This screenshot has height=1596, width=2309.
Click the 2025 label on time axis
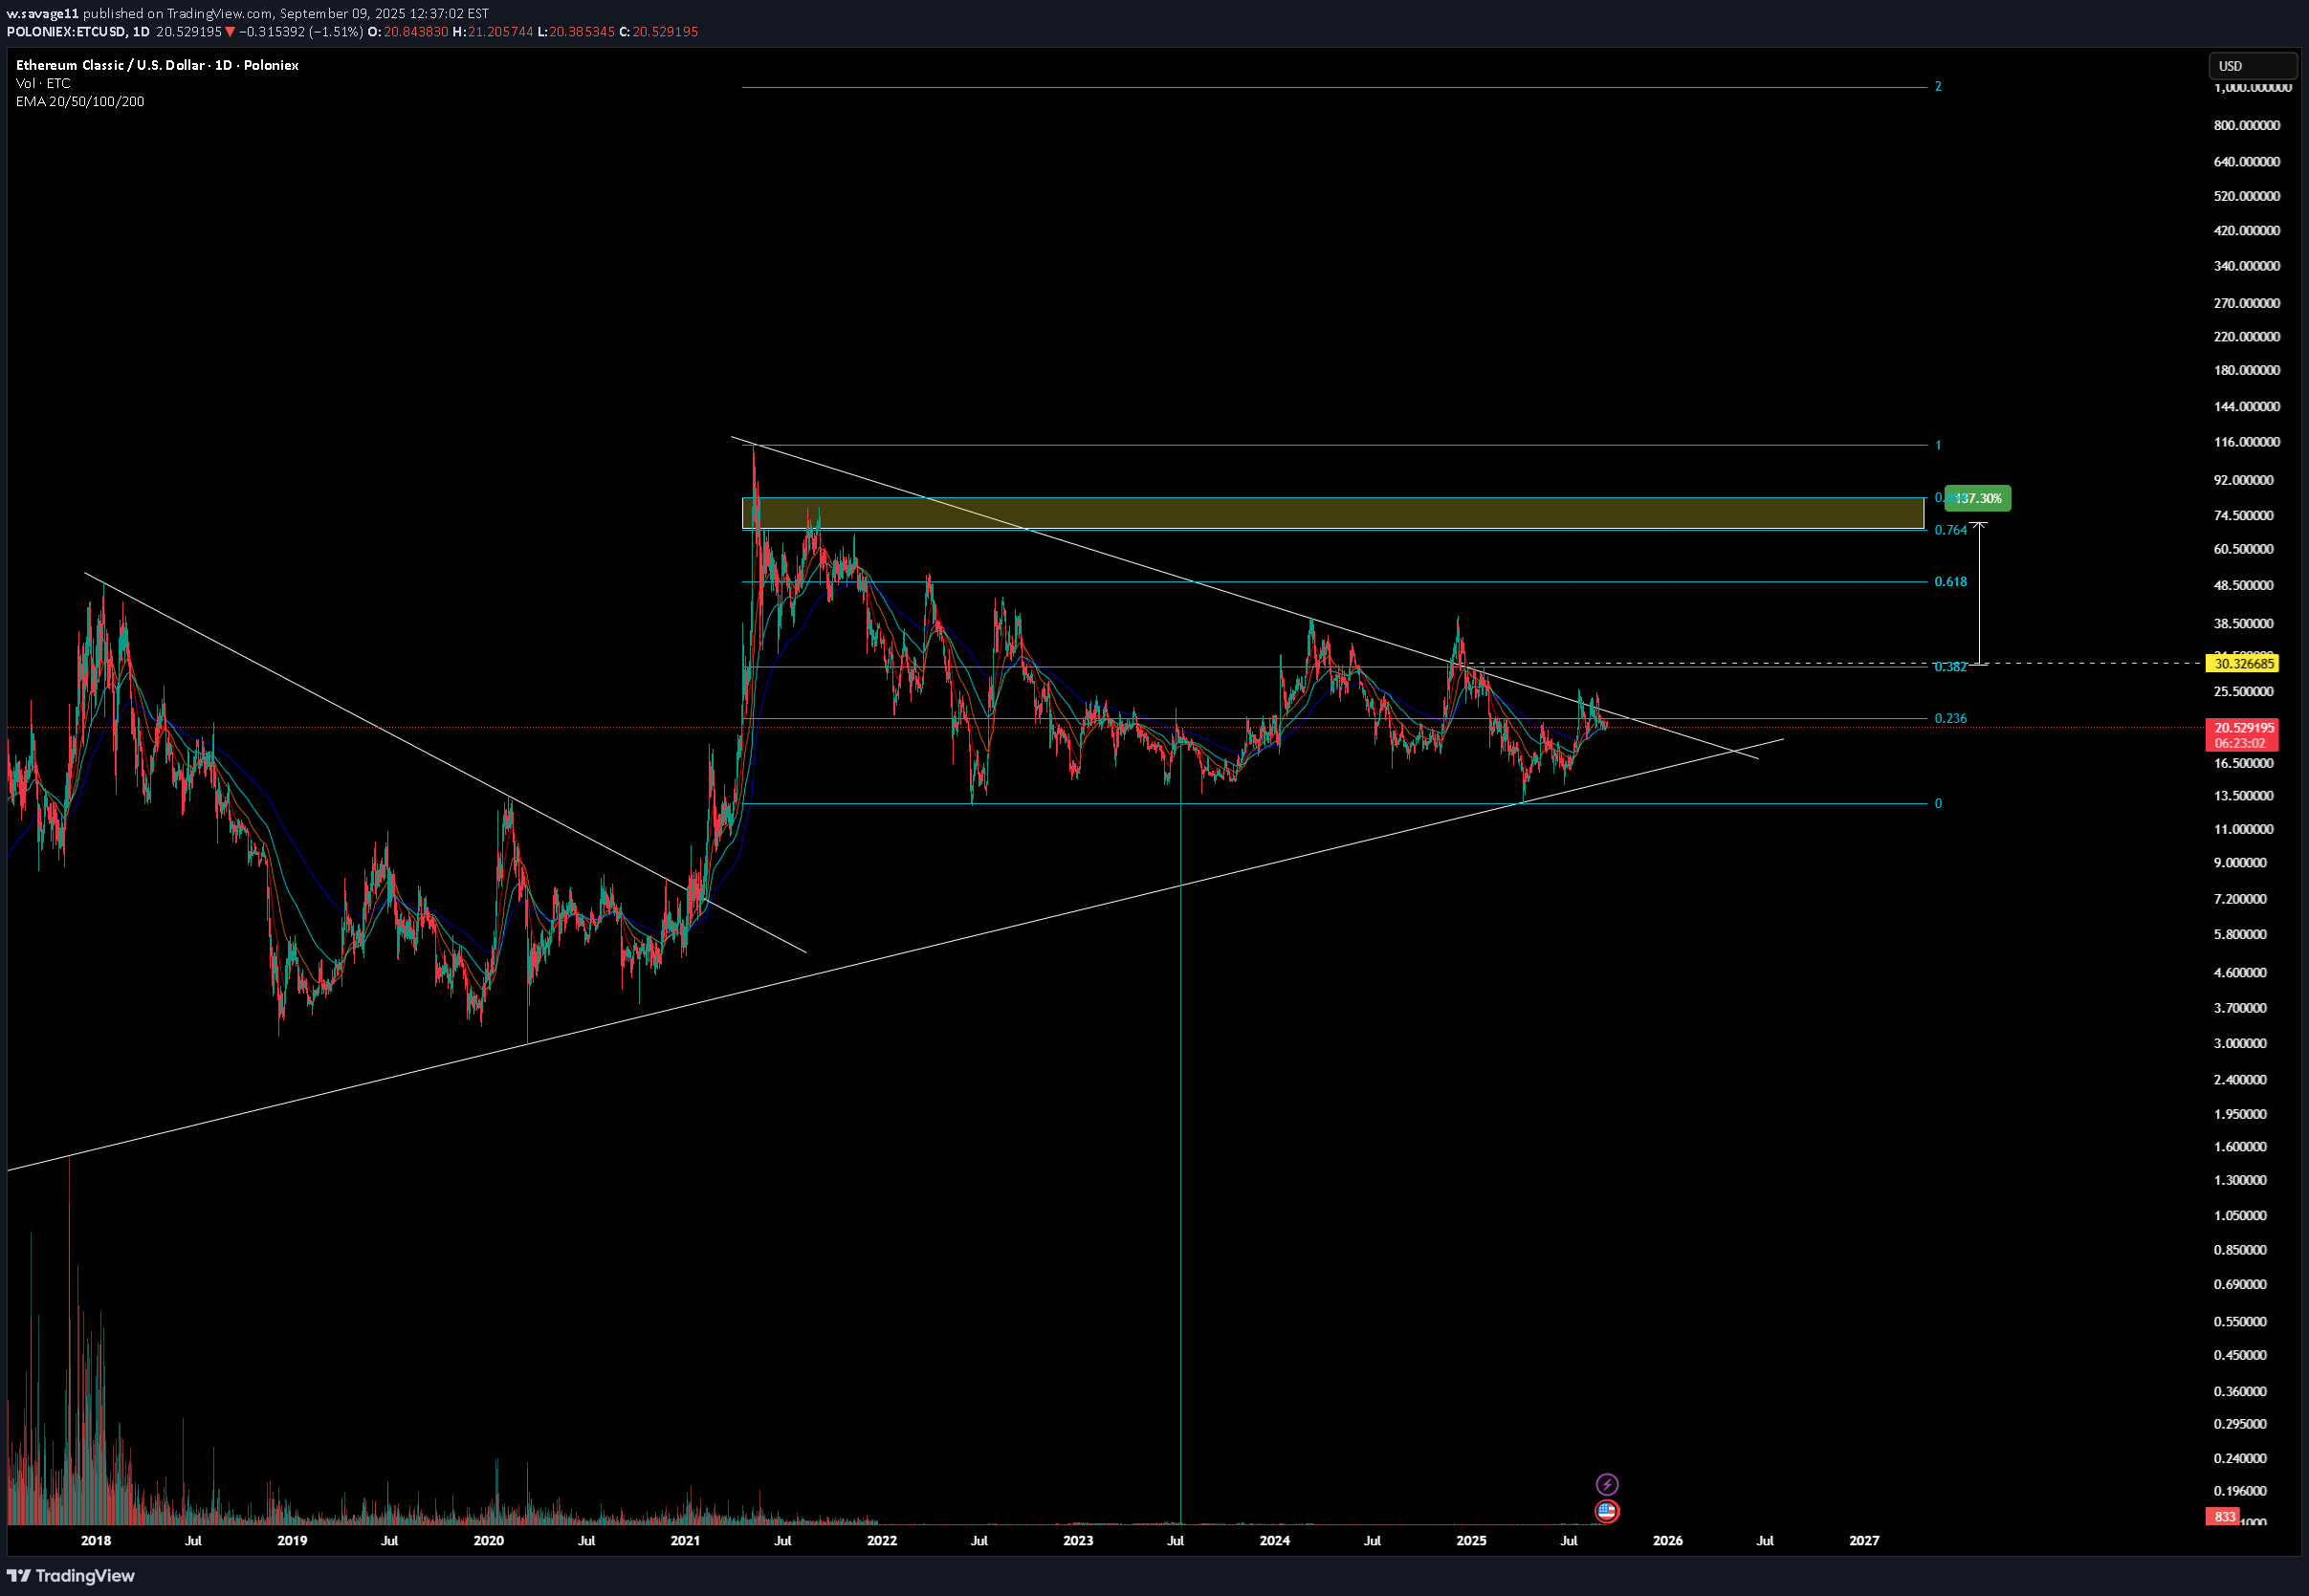click(x=1471, y=1540)
